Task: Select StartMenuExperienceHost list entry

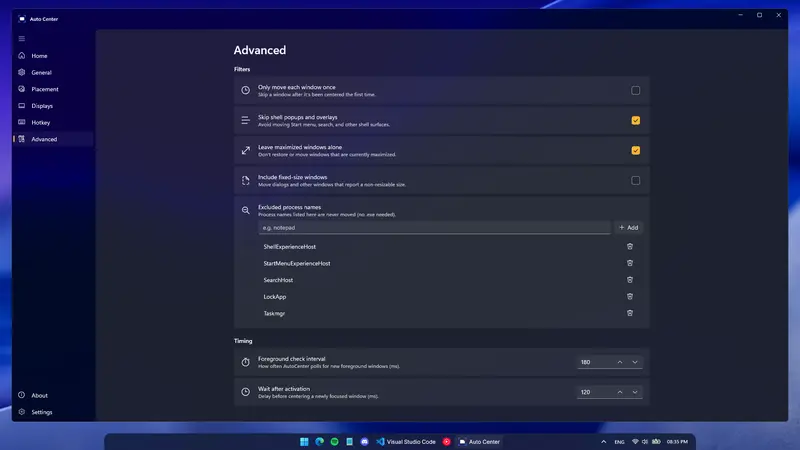Action: [296, 264]
